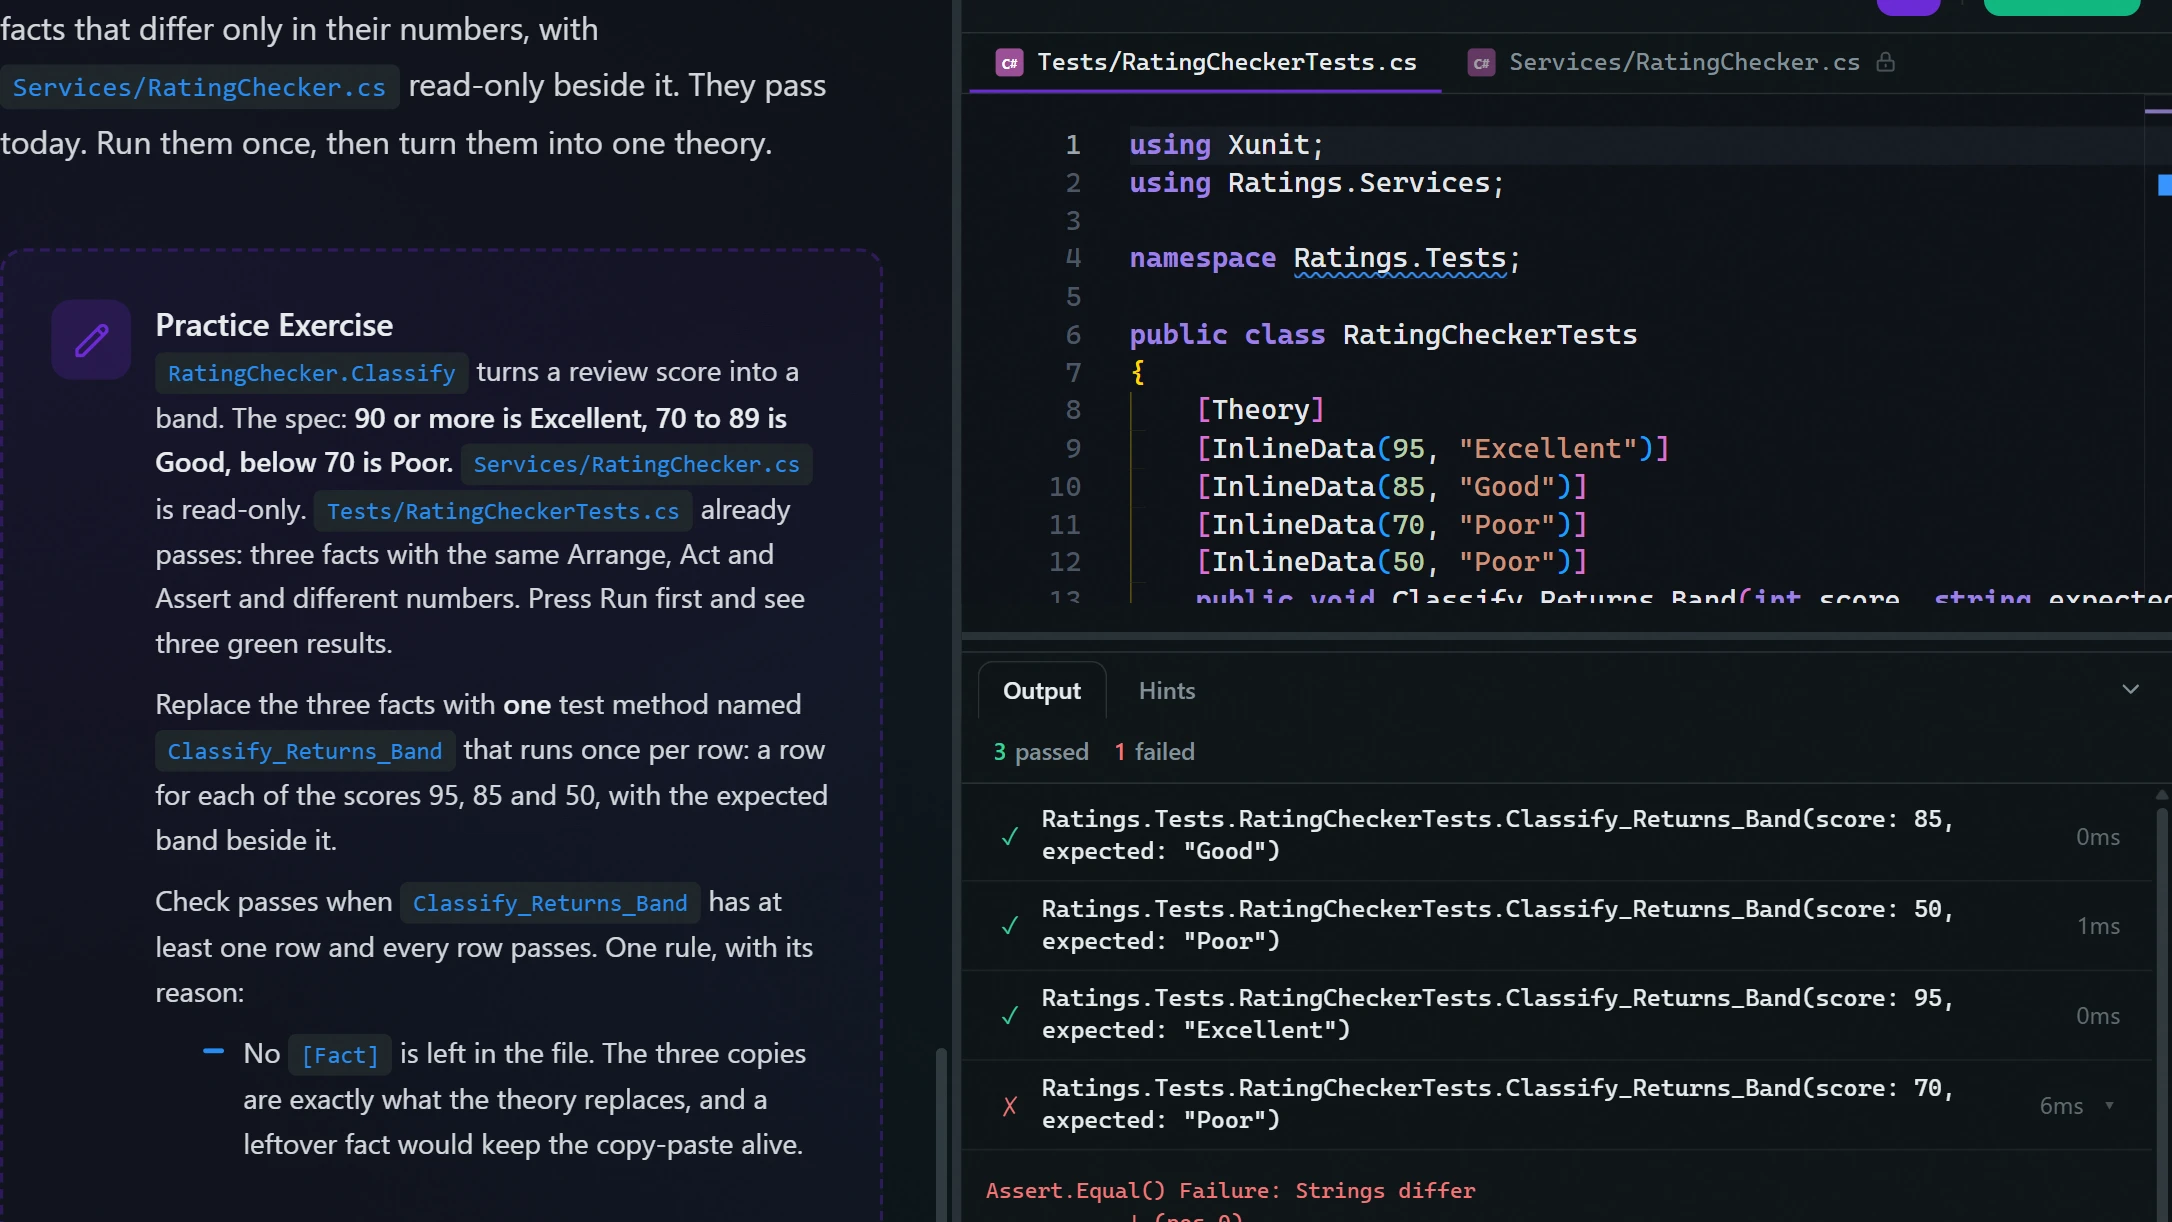Click the green check for score 85 test

click(x=1010, y=836)
